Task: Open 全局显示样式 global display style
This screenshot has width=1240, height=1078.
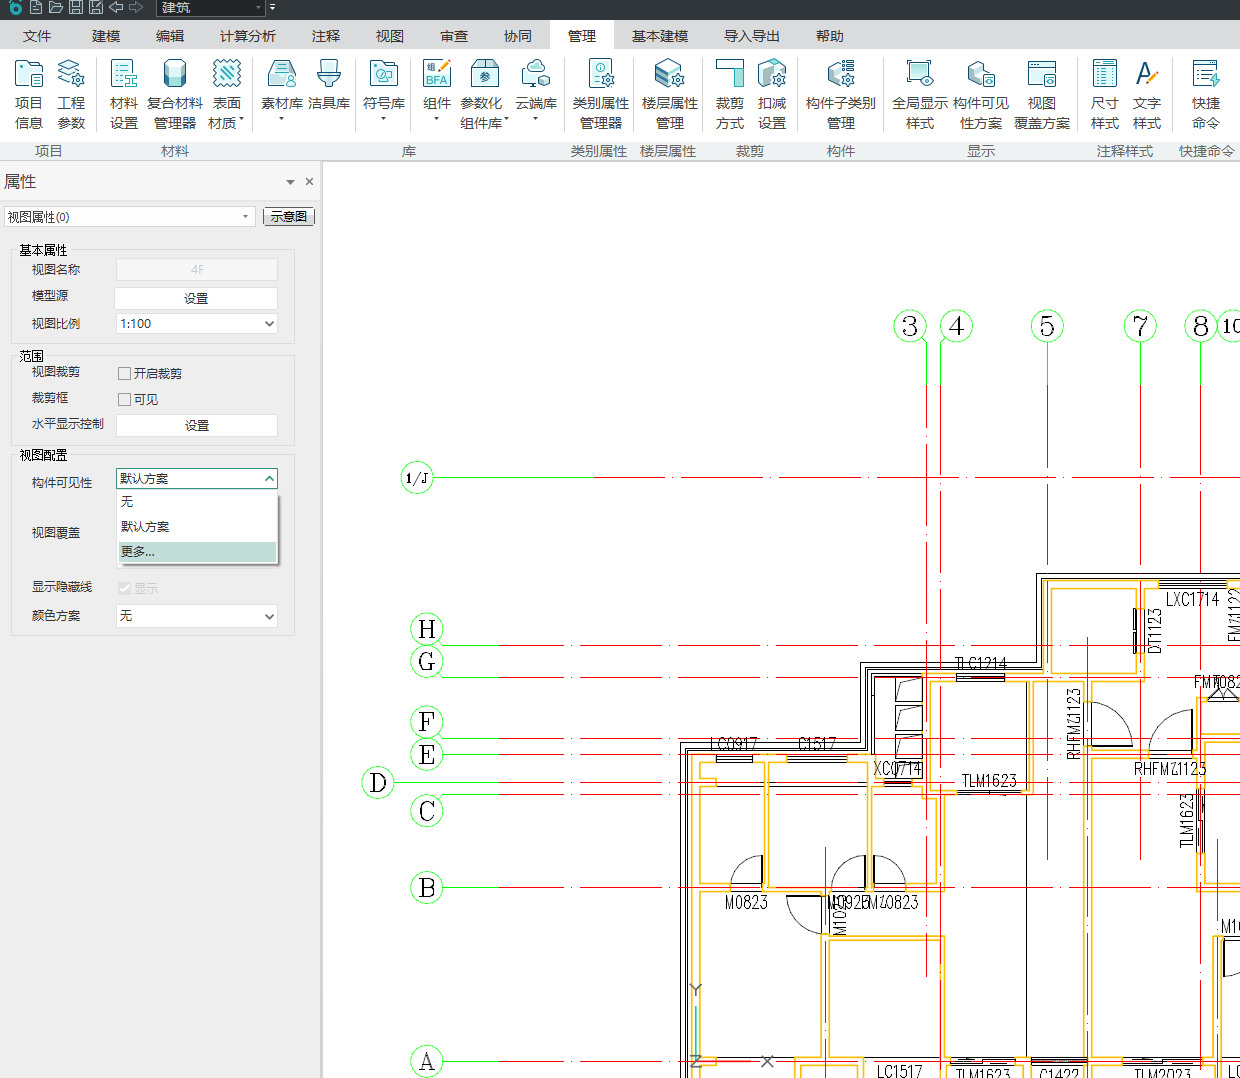Action: [919, 93]
